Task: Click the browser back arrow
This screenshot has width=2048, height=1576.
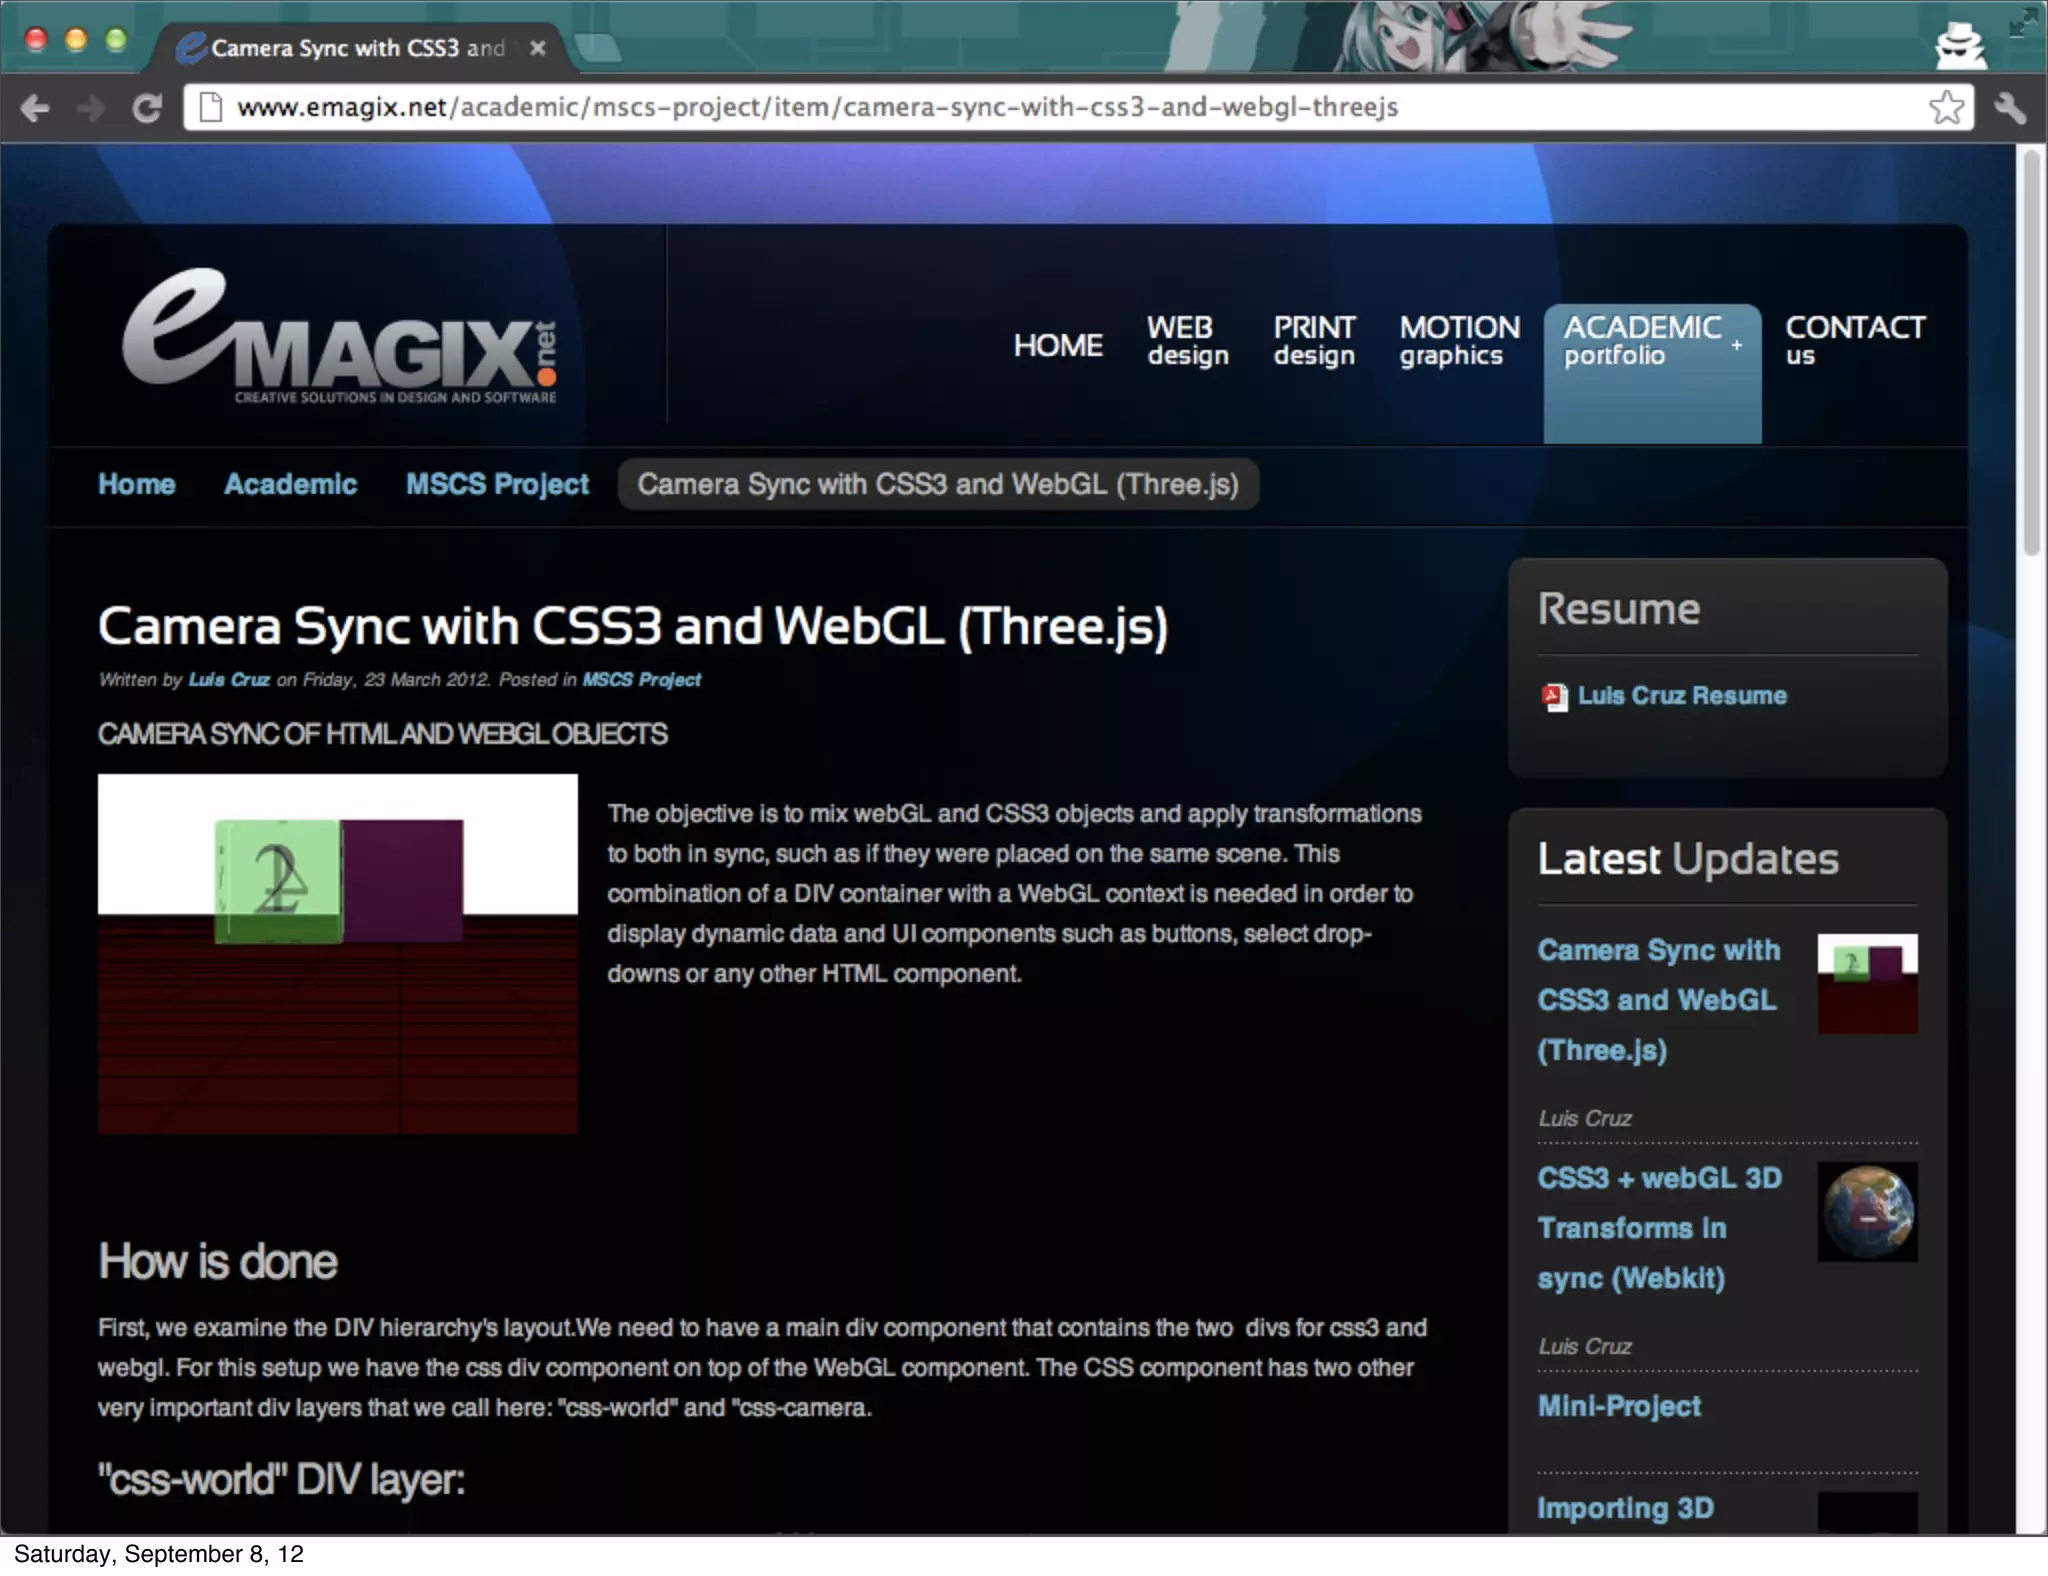Action: 36,108
